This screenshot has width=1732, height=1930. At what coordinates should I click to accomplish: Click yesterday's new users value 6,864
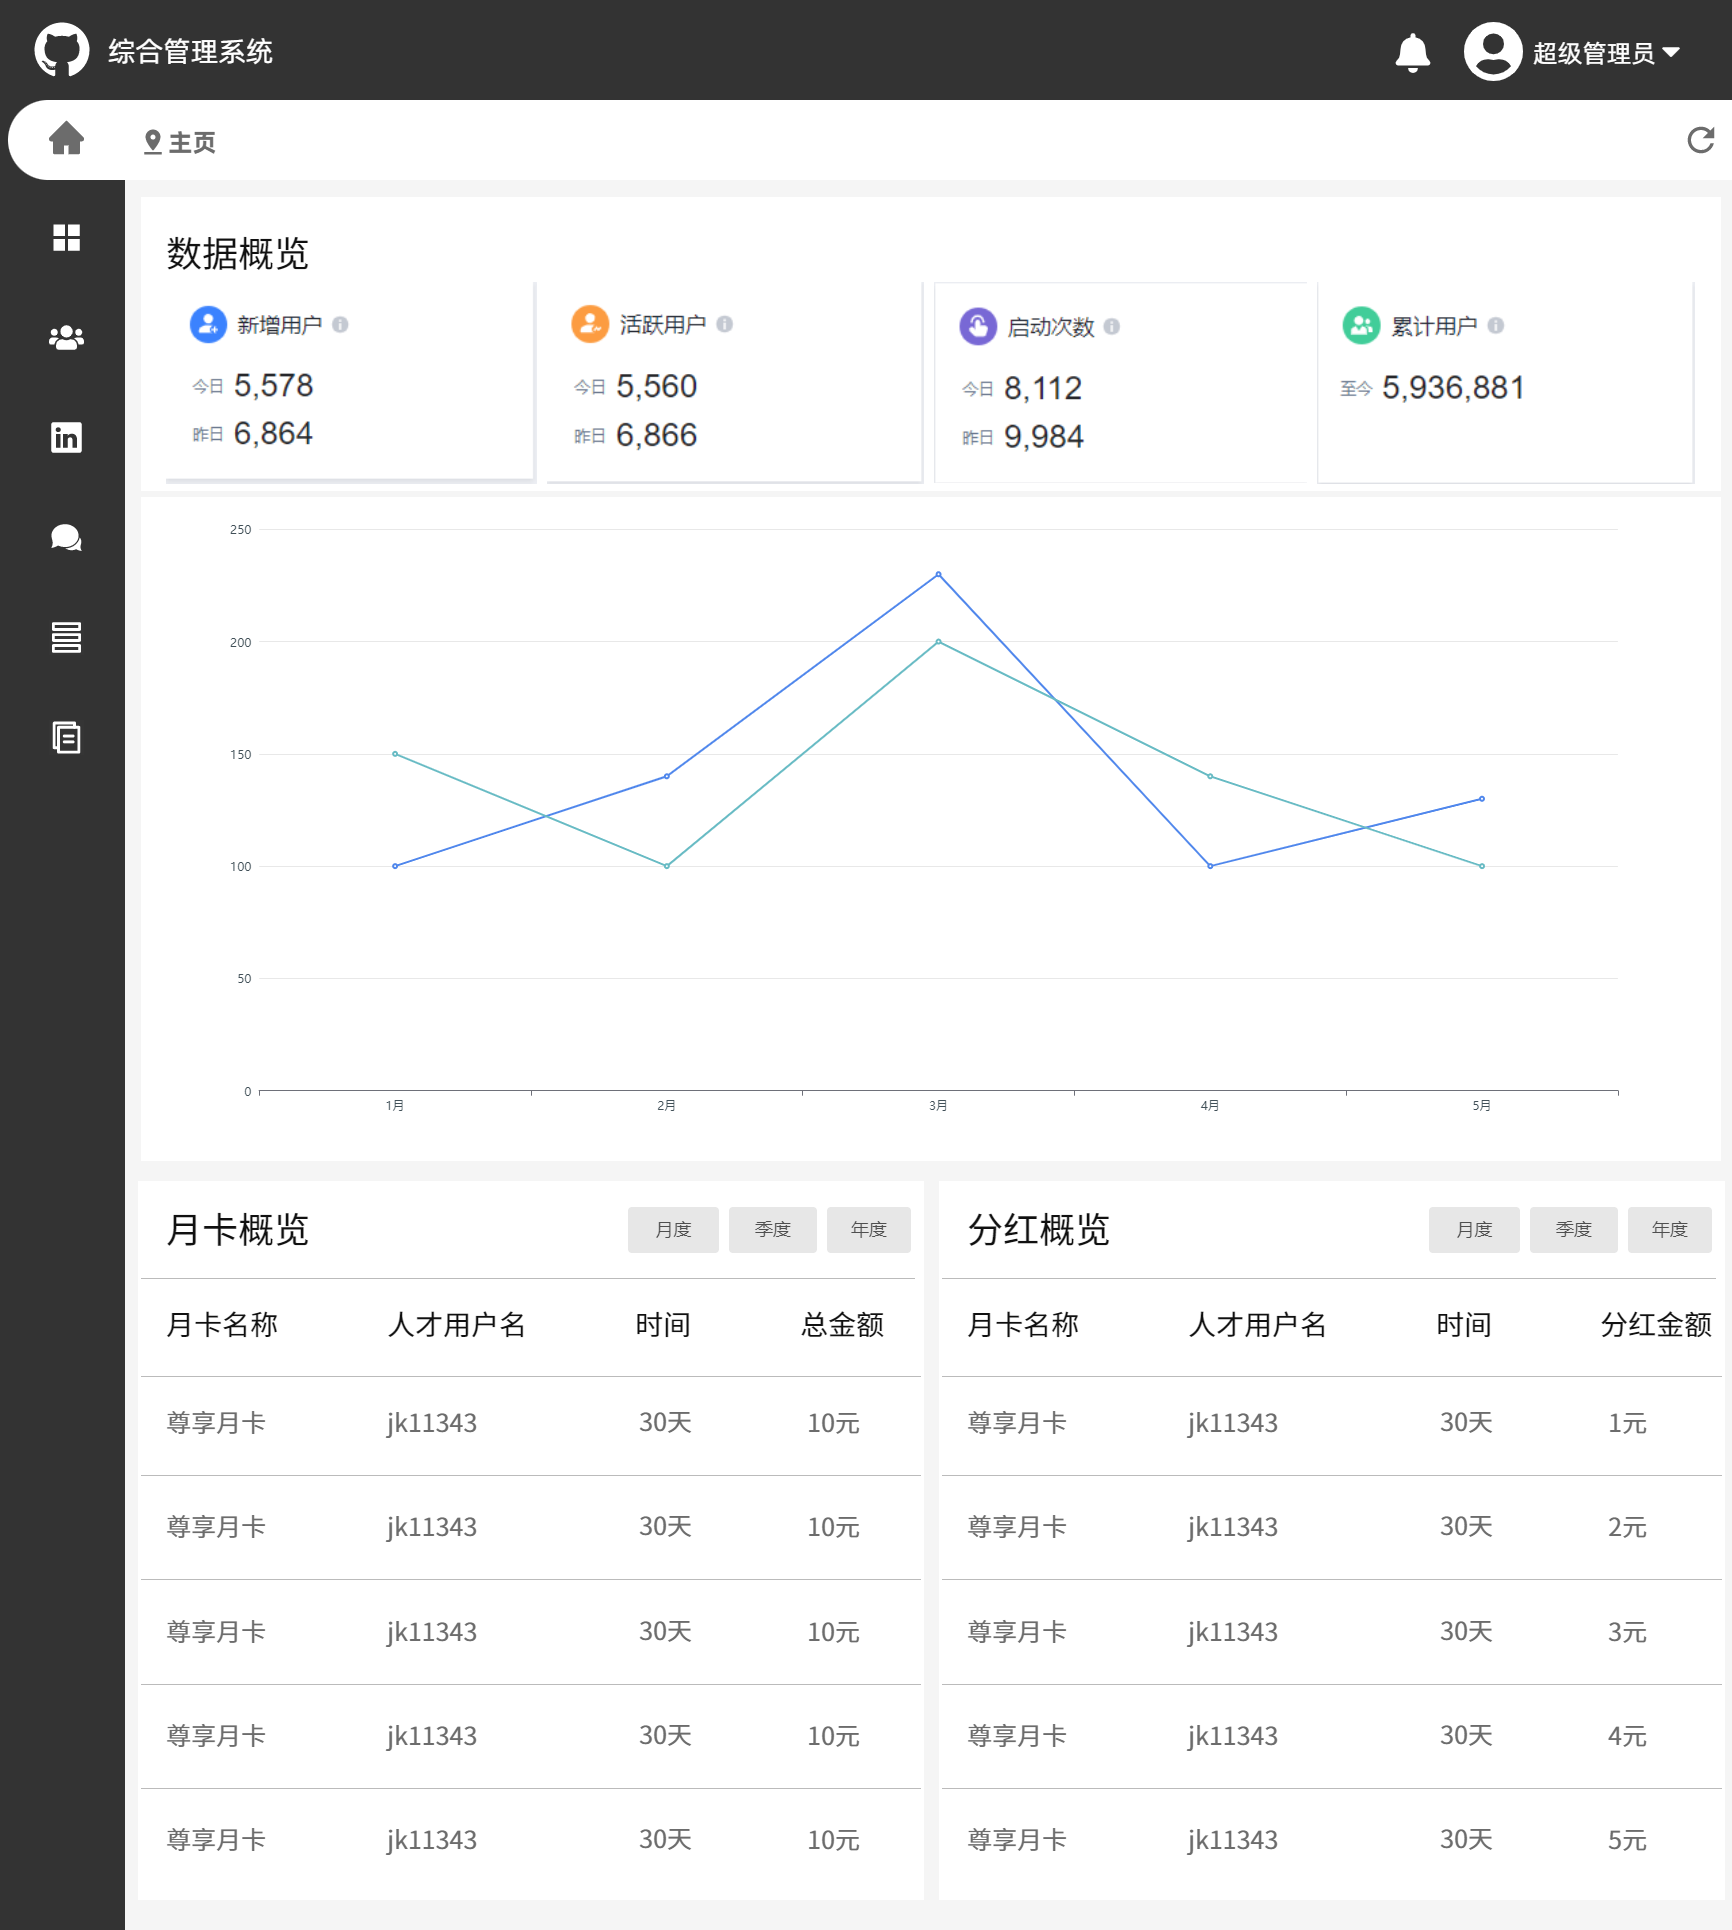tap(273, 433)
